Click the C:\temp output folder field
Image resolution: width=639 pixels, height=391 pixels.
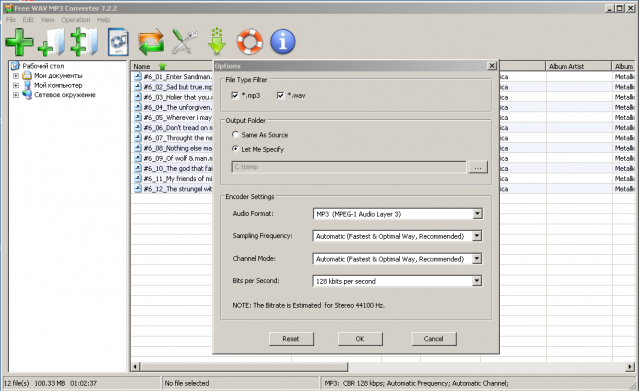click(349, 167)
